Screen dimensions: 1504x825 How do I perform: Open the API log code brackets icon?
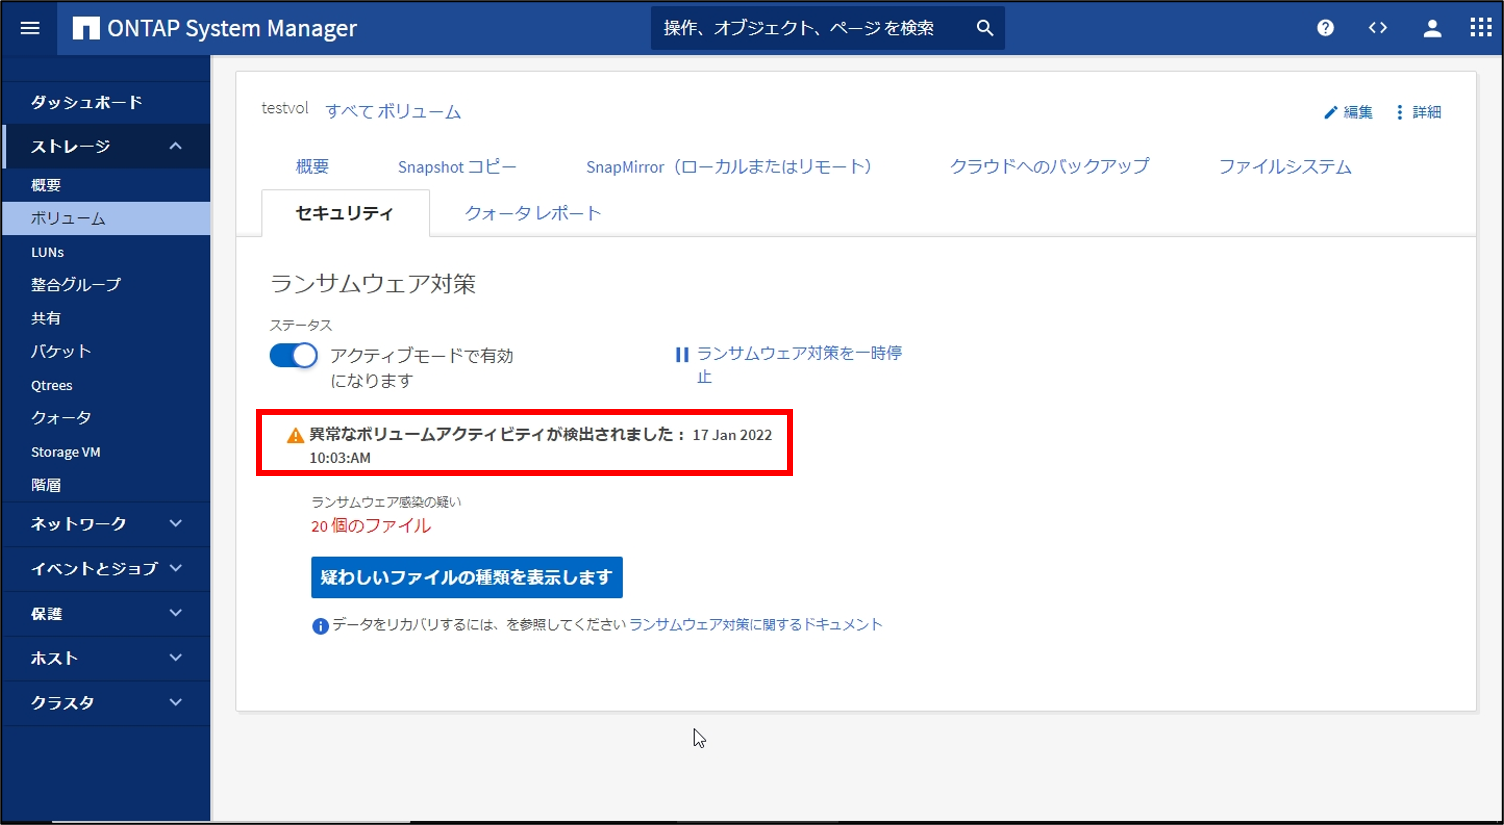tap(1378, 28)
